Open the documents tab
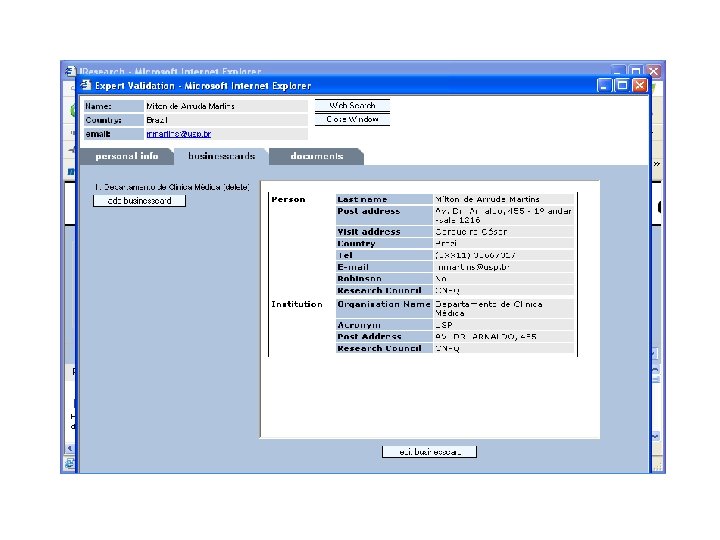The height and width of the screenshot is (540, 720). 316,156
